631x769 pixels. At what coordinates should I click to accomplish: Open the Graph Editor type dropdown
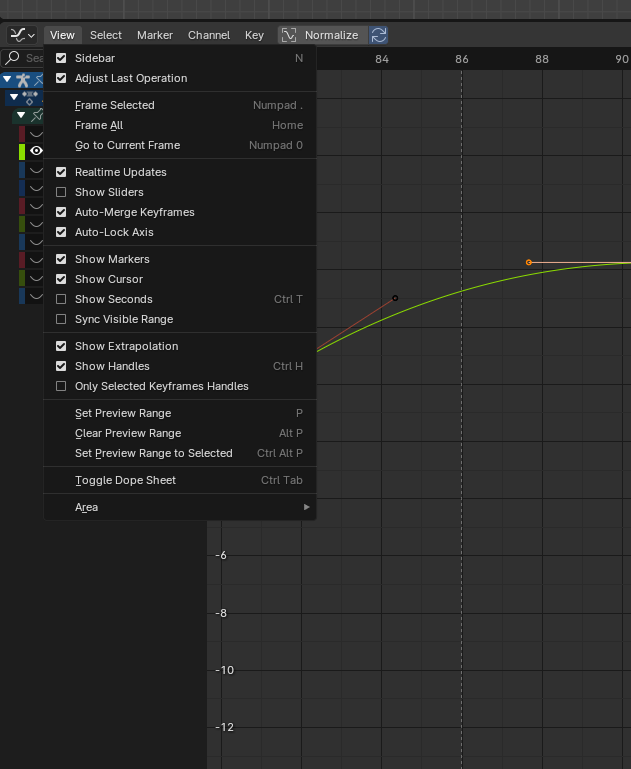22,35
